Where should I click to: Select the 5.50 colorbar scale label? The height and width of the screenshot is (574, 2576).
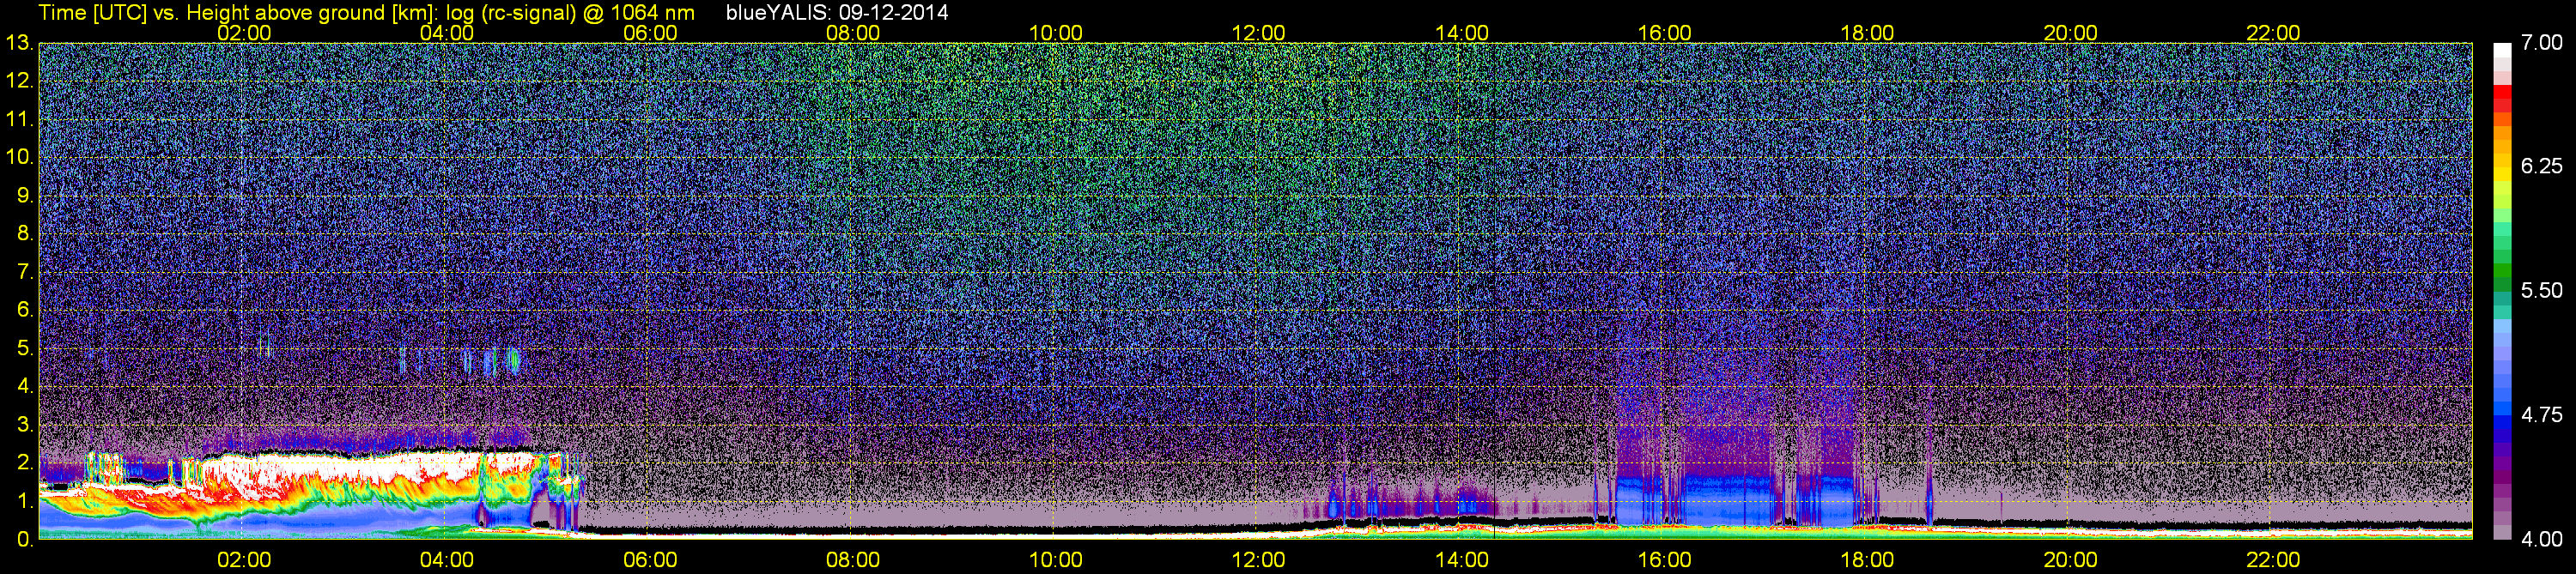coord(2541,290)
